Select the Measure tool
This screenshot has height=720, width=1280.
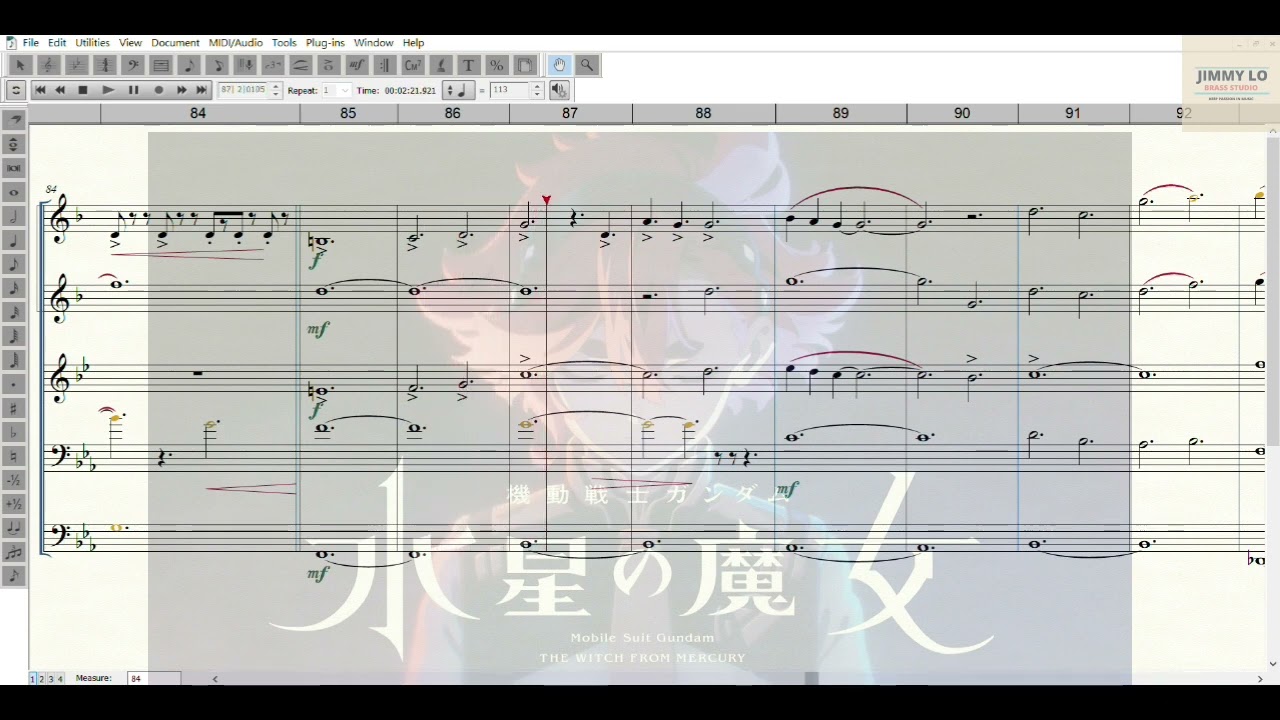point(160,65)
